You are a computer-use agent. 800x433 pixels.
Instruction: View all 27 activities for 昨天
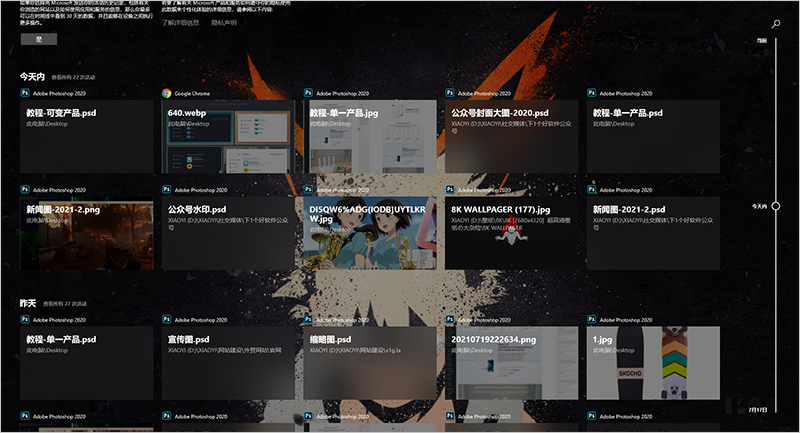[65, 304]
